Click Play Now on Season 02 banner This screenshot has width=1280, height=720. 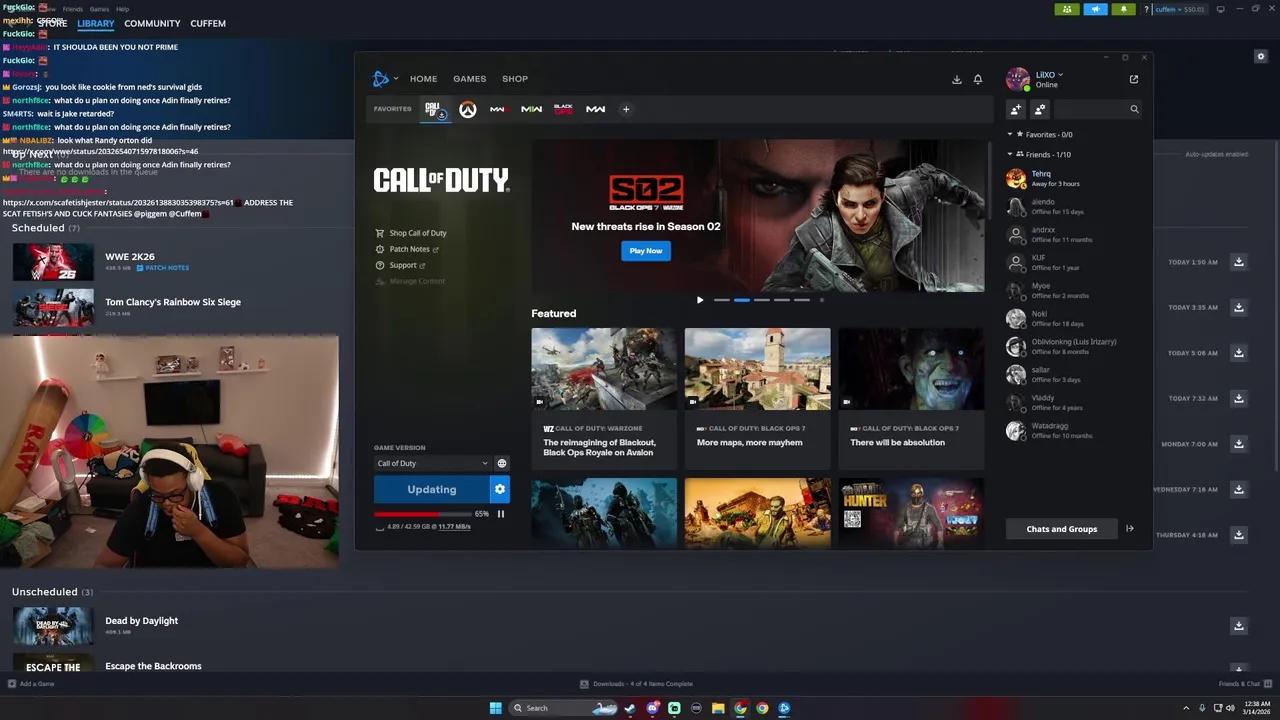tap(646, 251)
